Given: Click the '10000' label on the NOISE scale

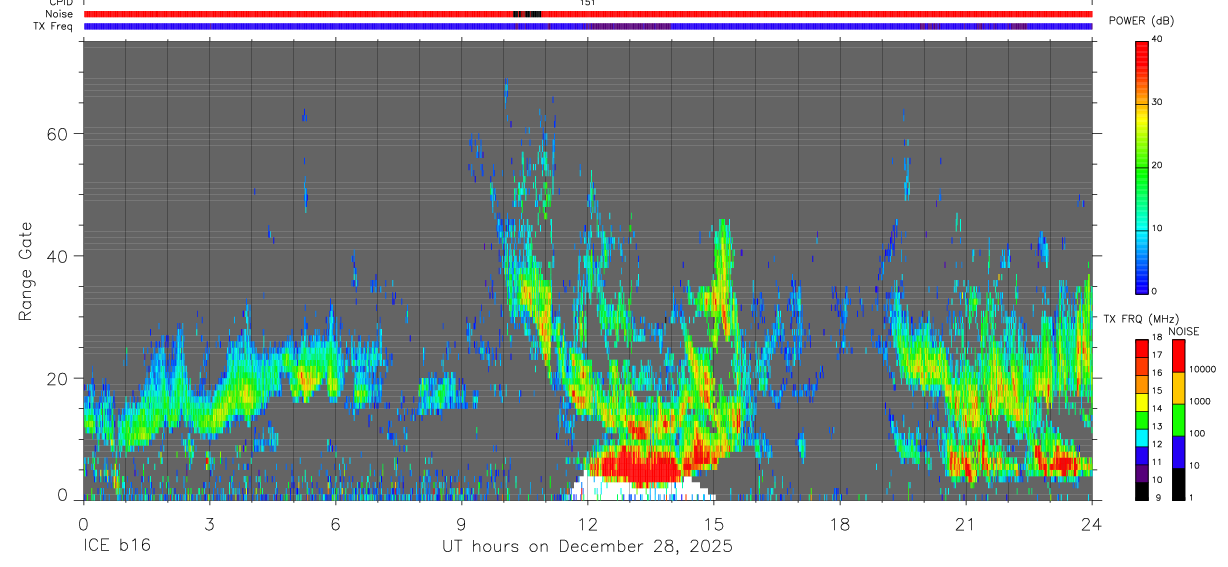Looking at the screenshot, I should 1201,370.
